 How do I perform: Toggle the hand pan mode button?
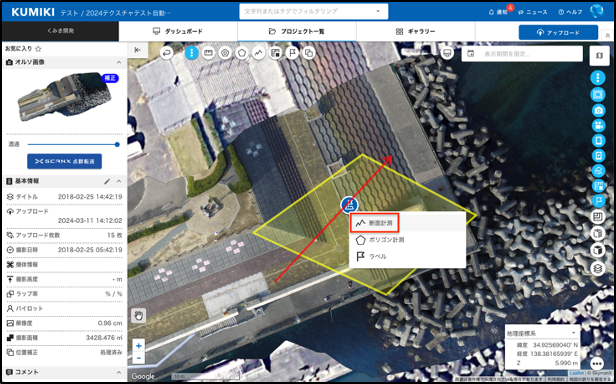[x=139, y=315]
